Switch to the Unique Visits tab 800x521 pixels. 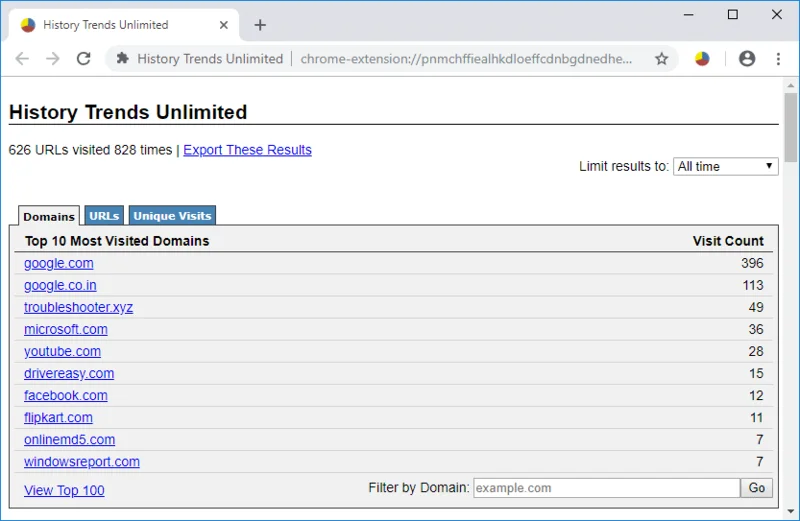point(172,216)
